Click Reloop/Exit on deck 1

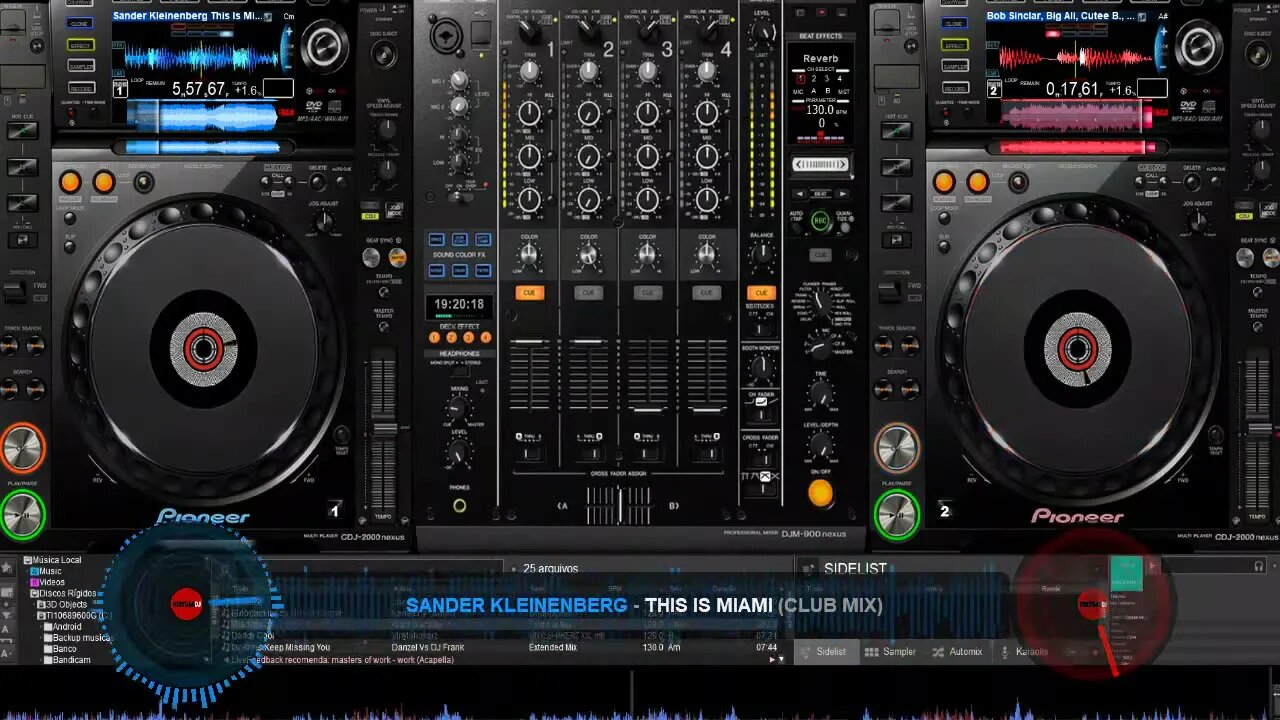click(x=144, y=182)
